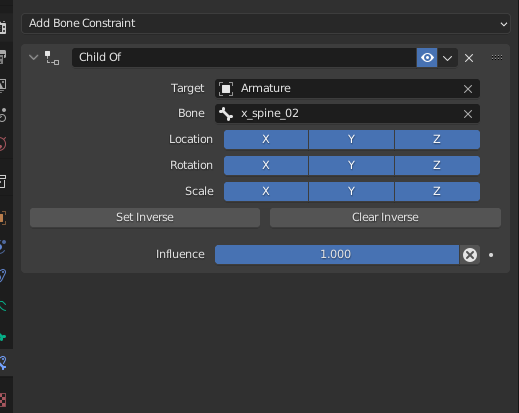The image size is (519, 413).
Task: Open the red World properties tab
Action: click(x=3, y=144)
